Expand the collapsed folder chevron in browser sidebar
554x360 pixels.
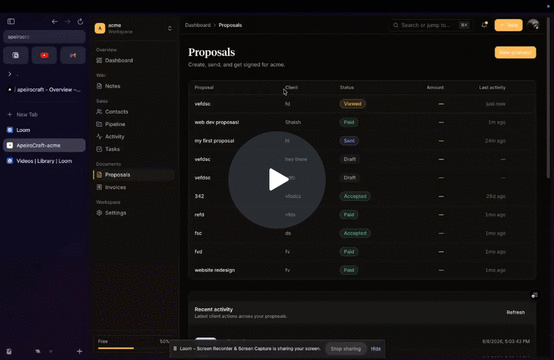10,74
